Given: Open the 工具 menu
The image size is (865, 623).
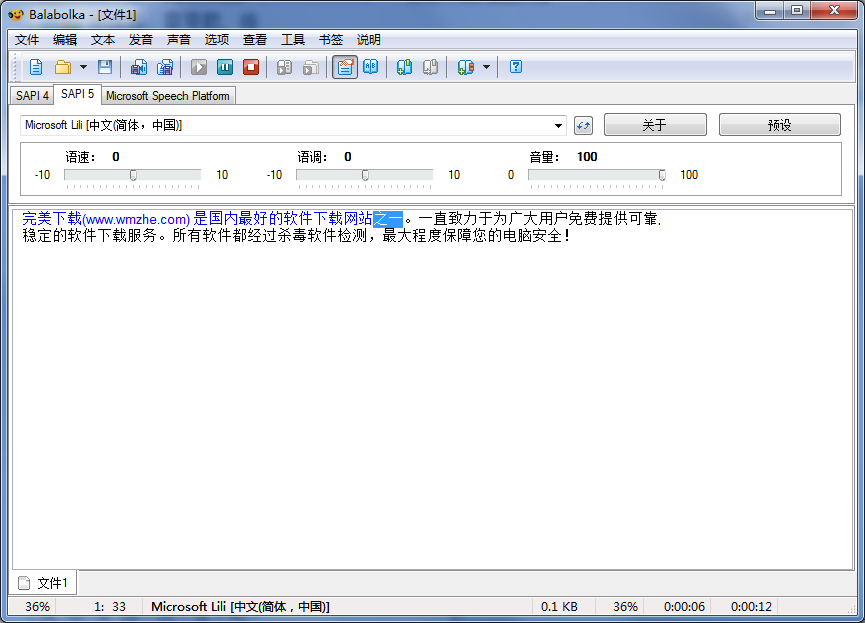Looking at the screenshot, I should 293,40.
